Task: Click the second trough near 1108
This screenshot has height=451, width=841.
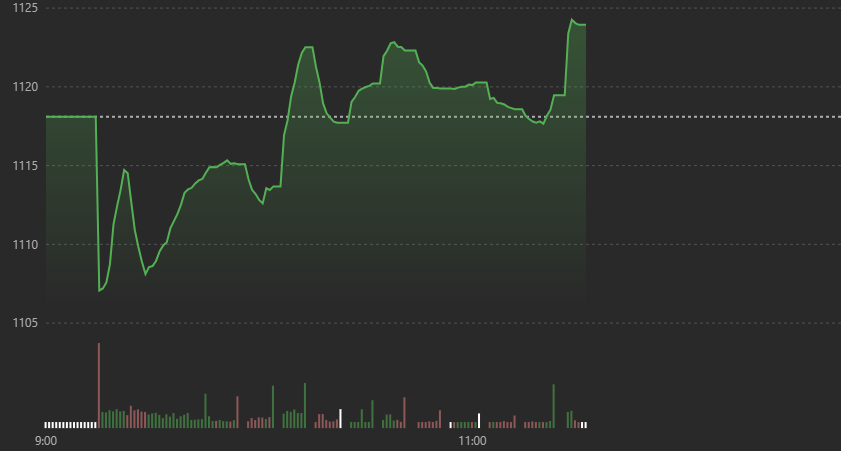Action: 146,273
